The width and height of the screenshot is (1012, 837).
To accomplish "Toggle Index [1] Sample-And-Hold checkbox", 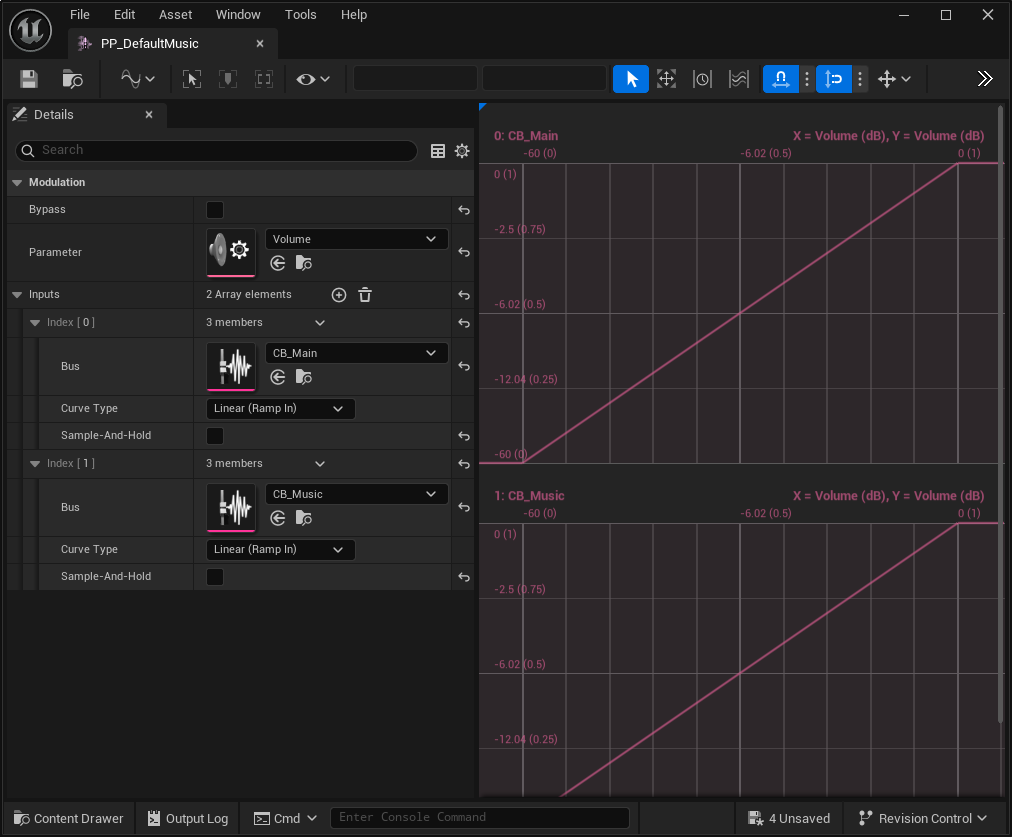I will tap(215, 577).
